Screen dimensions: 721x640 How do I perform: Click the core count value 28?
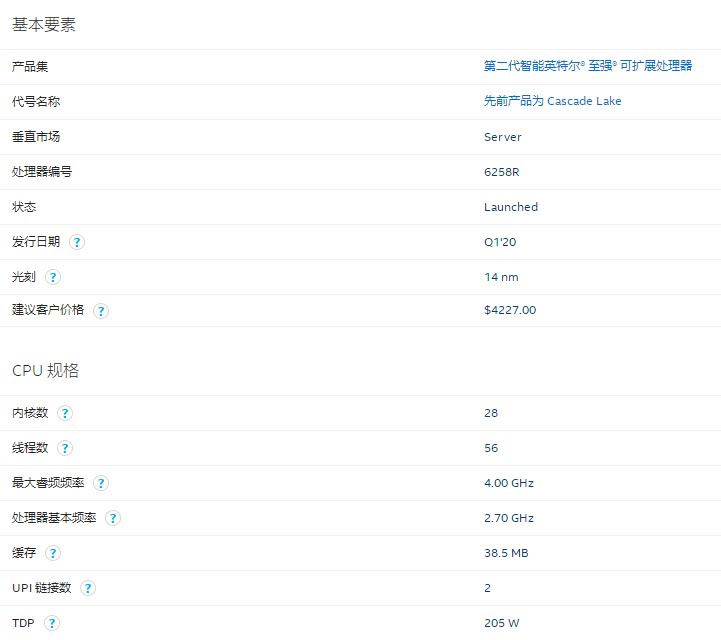point(491,413)
